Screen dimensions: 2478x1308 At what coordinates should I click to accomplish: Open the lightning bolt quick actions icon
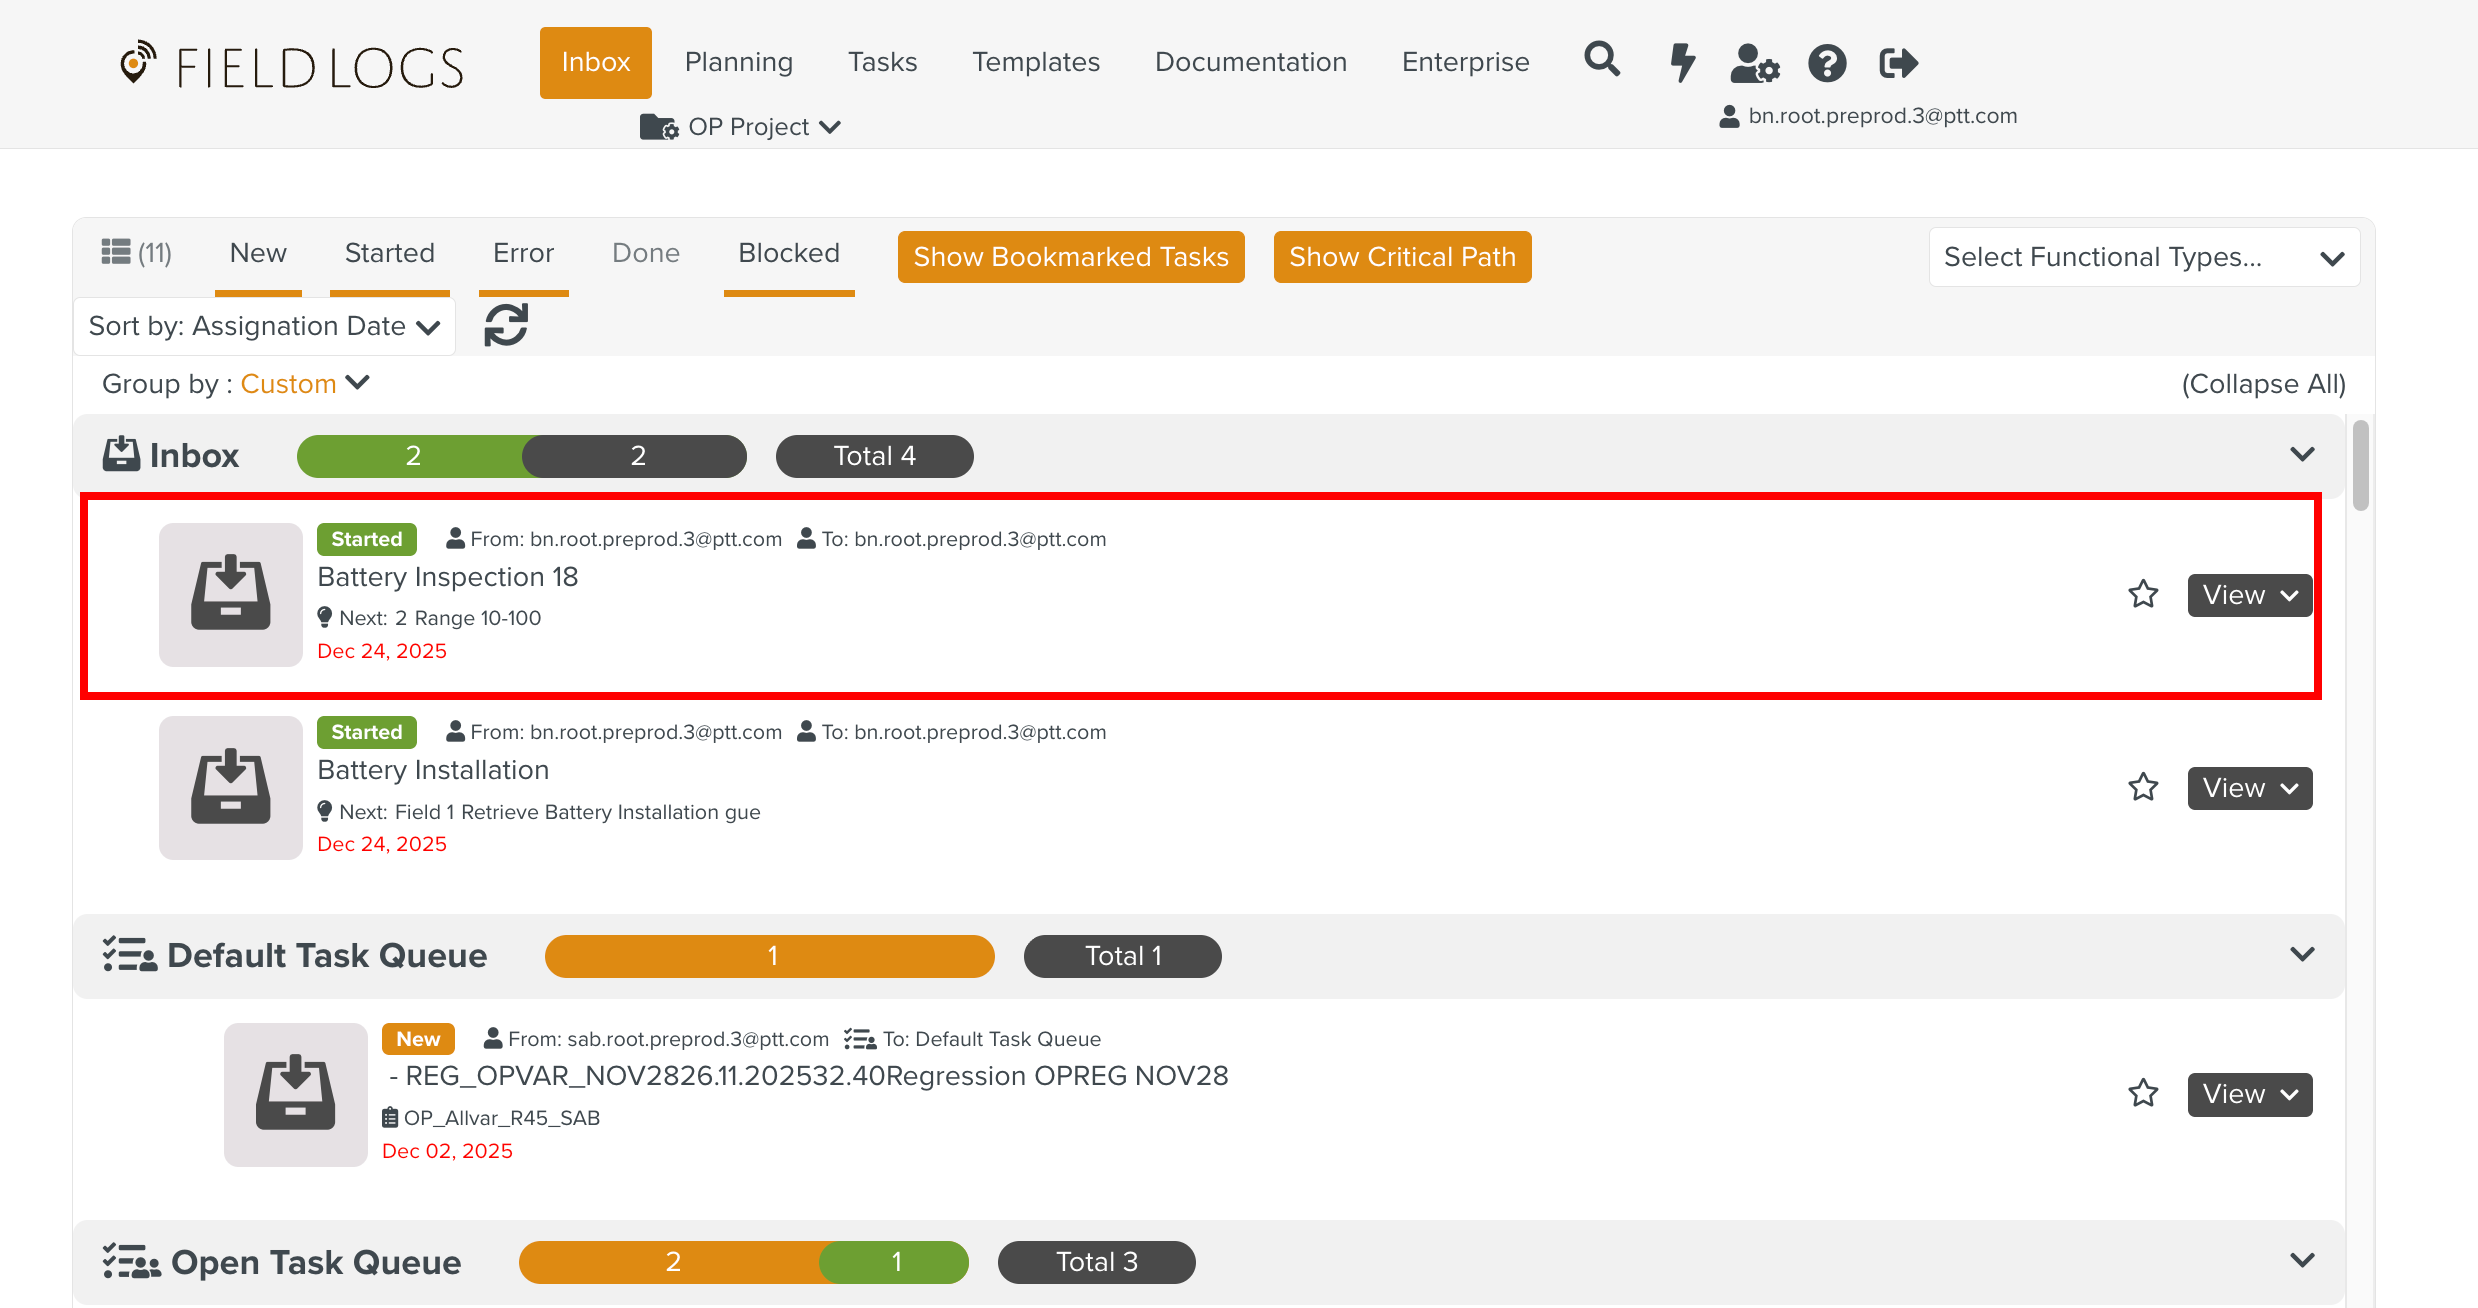(x=1682, y=62)
